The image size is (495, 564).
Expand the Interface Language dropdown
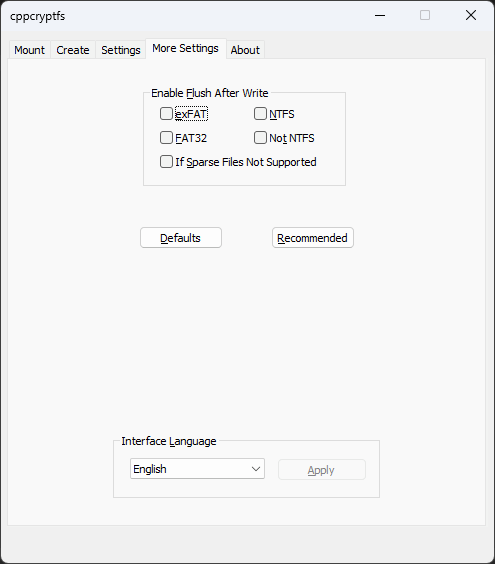(197, 468)
